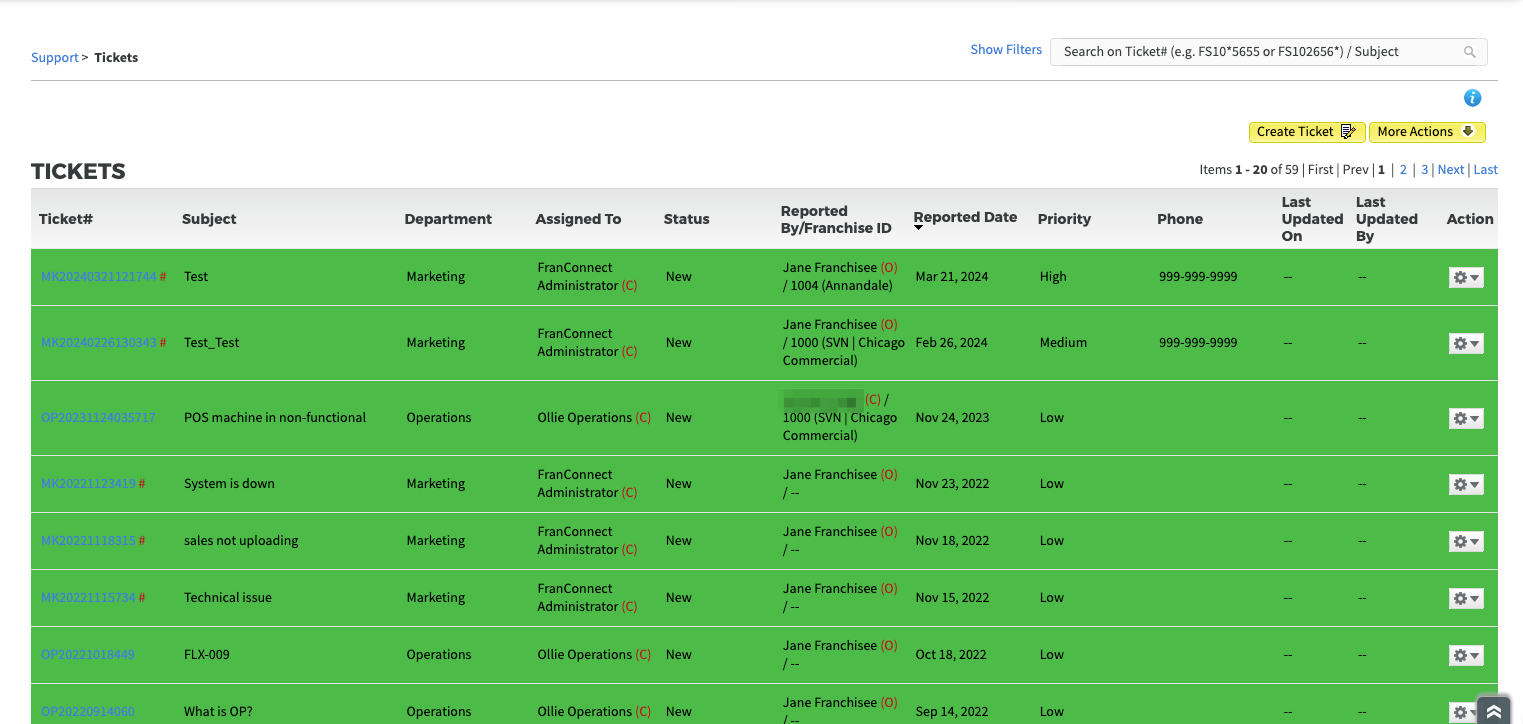1523x724 pixels.
Task: Open ticket MK20240226130343
Action: [x=99, y=342]
